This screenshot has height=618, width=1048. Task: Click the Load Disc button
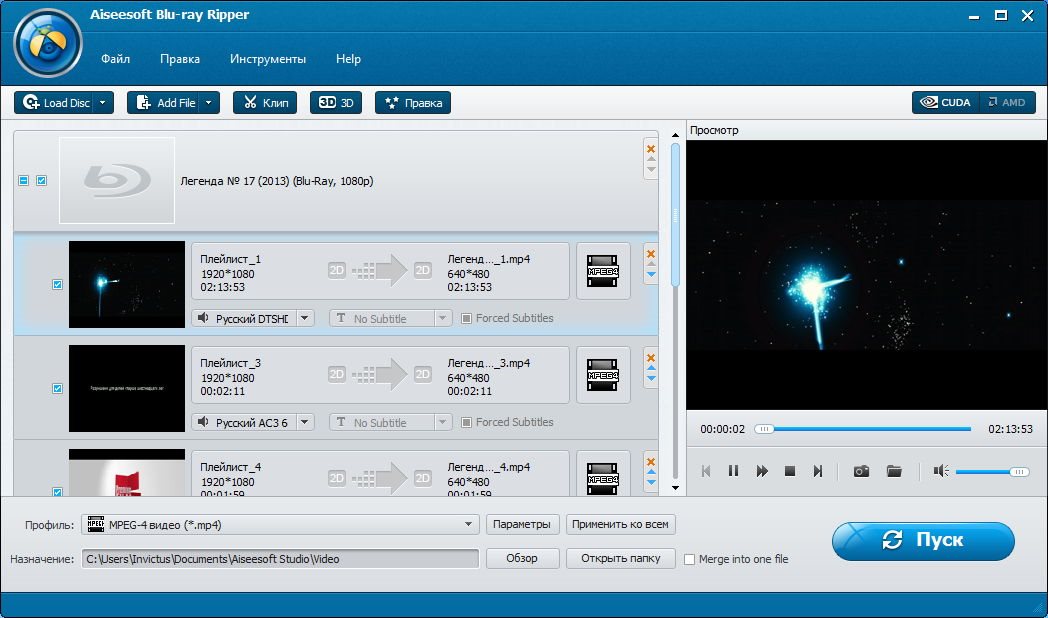point(55,103)
